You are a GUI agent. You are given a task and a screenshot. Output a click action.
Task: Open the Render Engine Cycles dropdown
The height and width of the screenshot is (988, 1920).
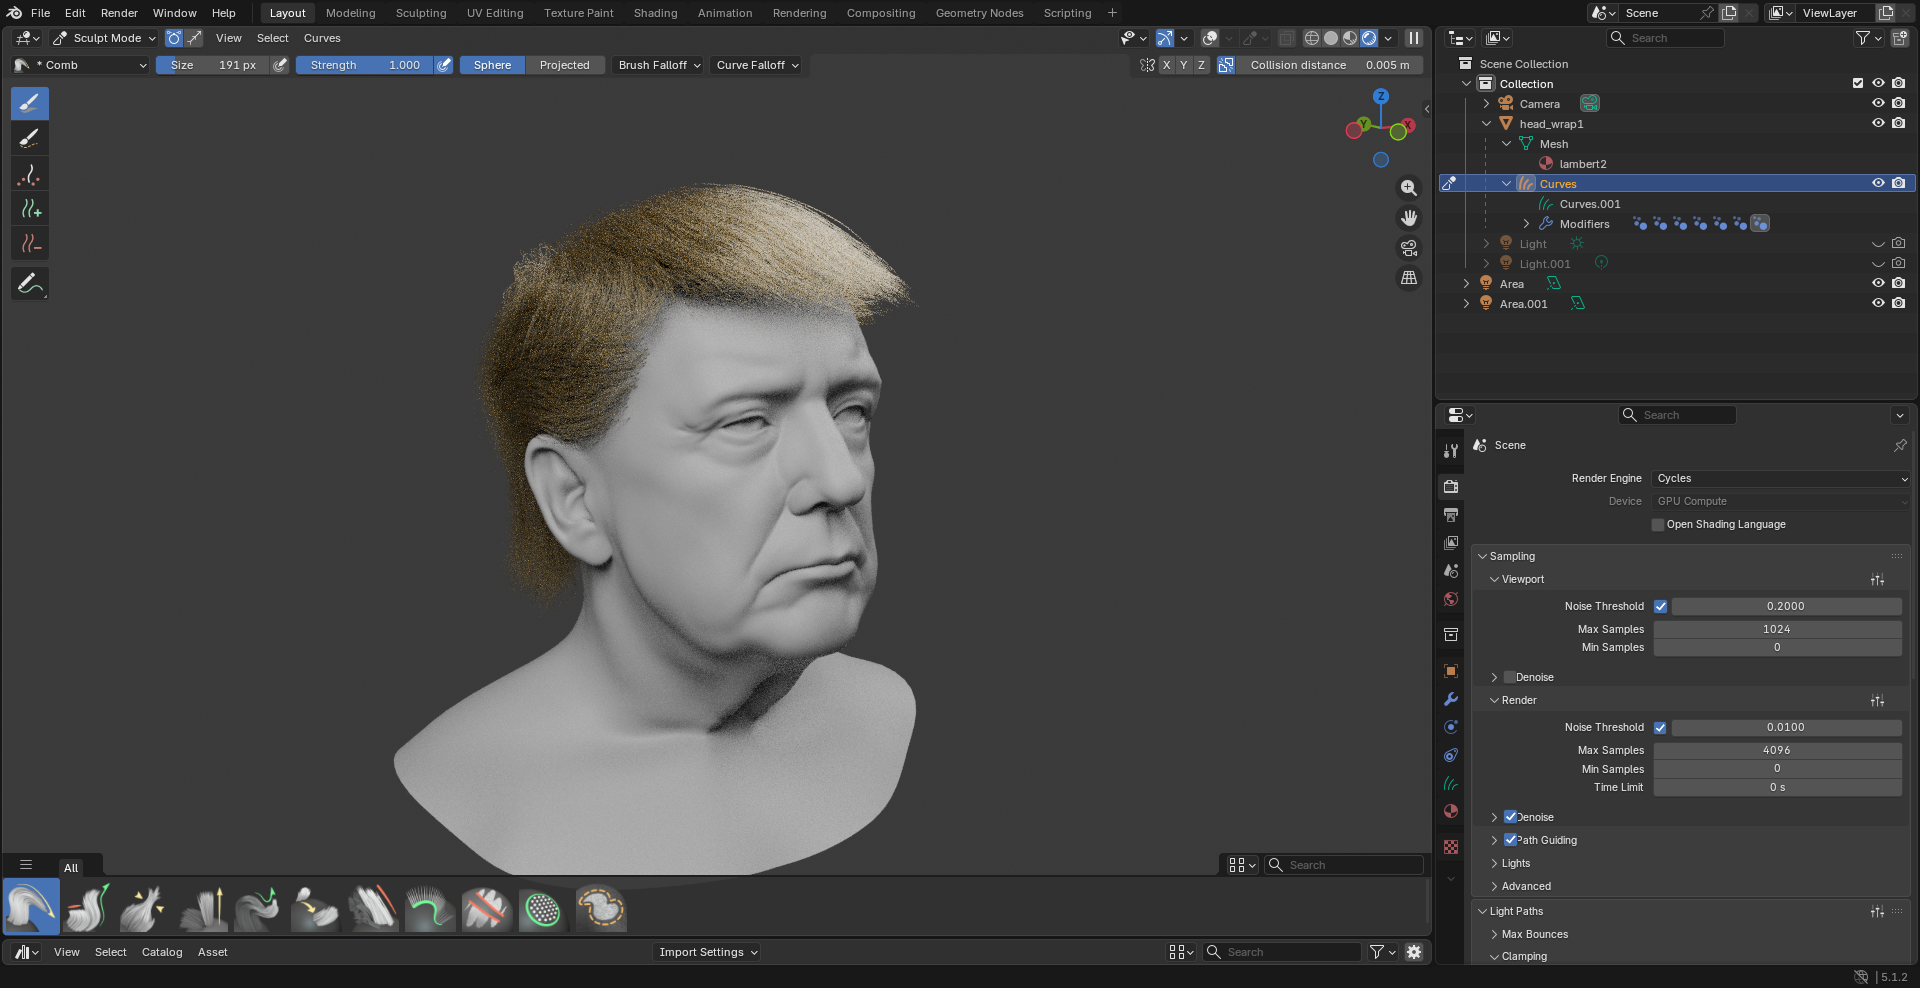1781,478
